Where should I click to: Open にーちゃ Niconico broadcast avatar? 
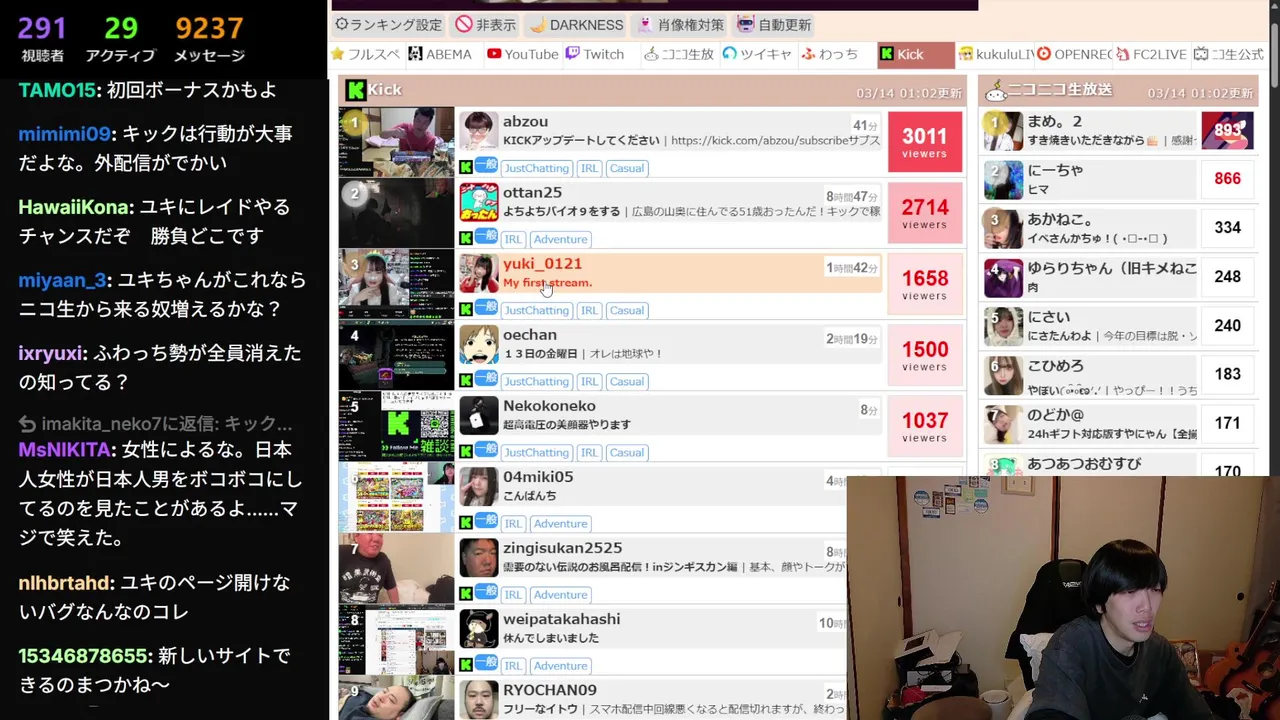click(x=1003, y=179)
